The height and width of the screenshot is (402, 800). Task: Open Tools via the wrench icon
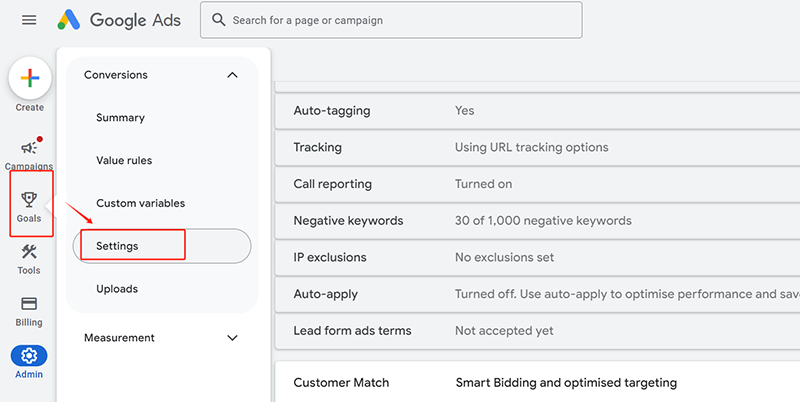(29, 252)
